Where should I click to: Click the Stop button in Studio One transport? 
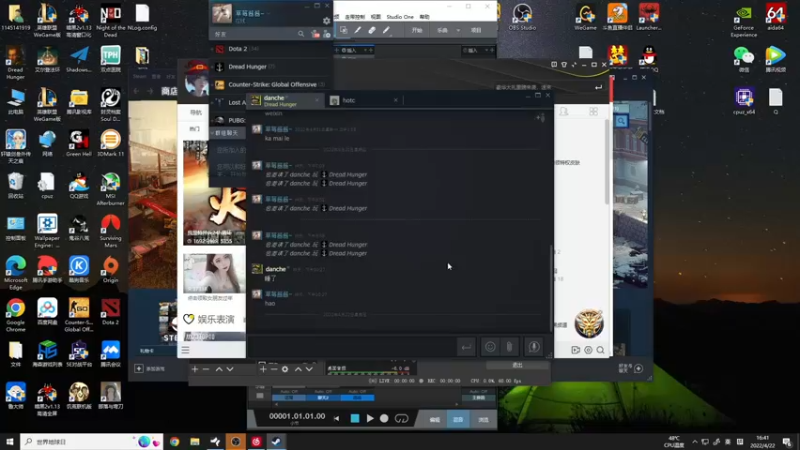(355, 418)
